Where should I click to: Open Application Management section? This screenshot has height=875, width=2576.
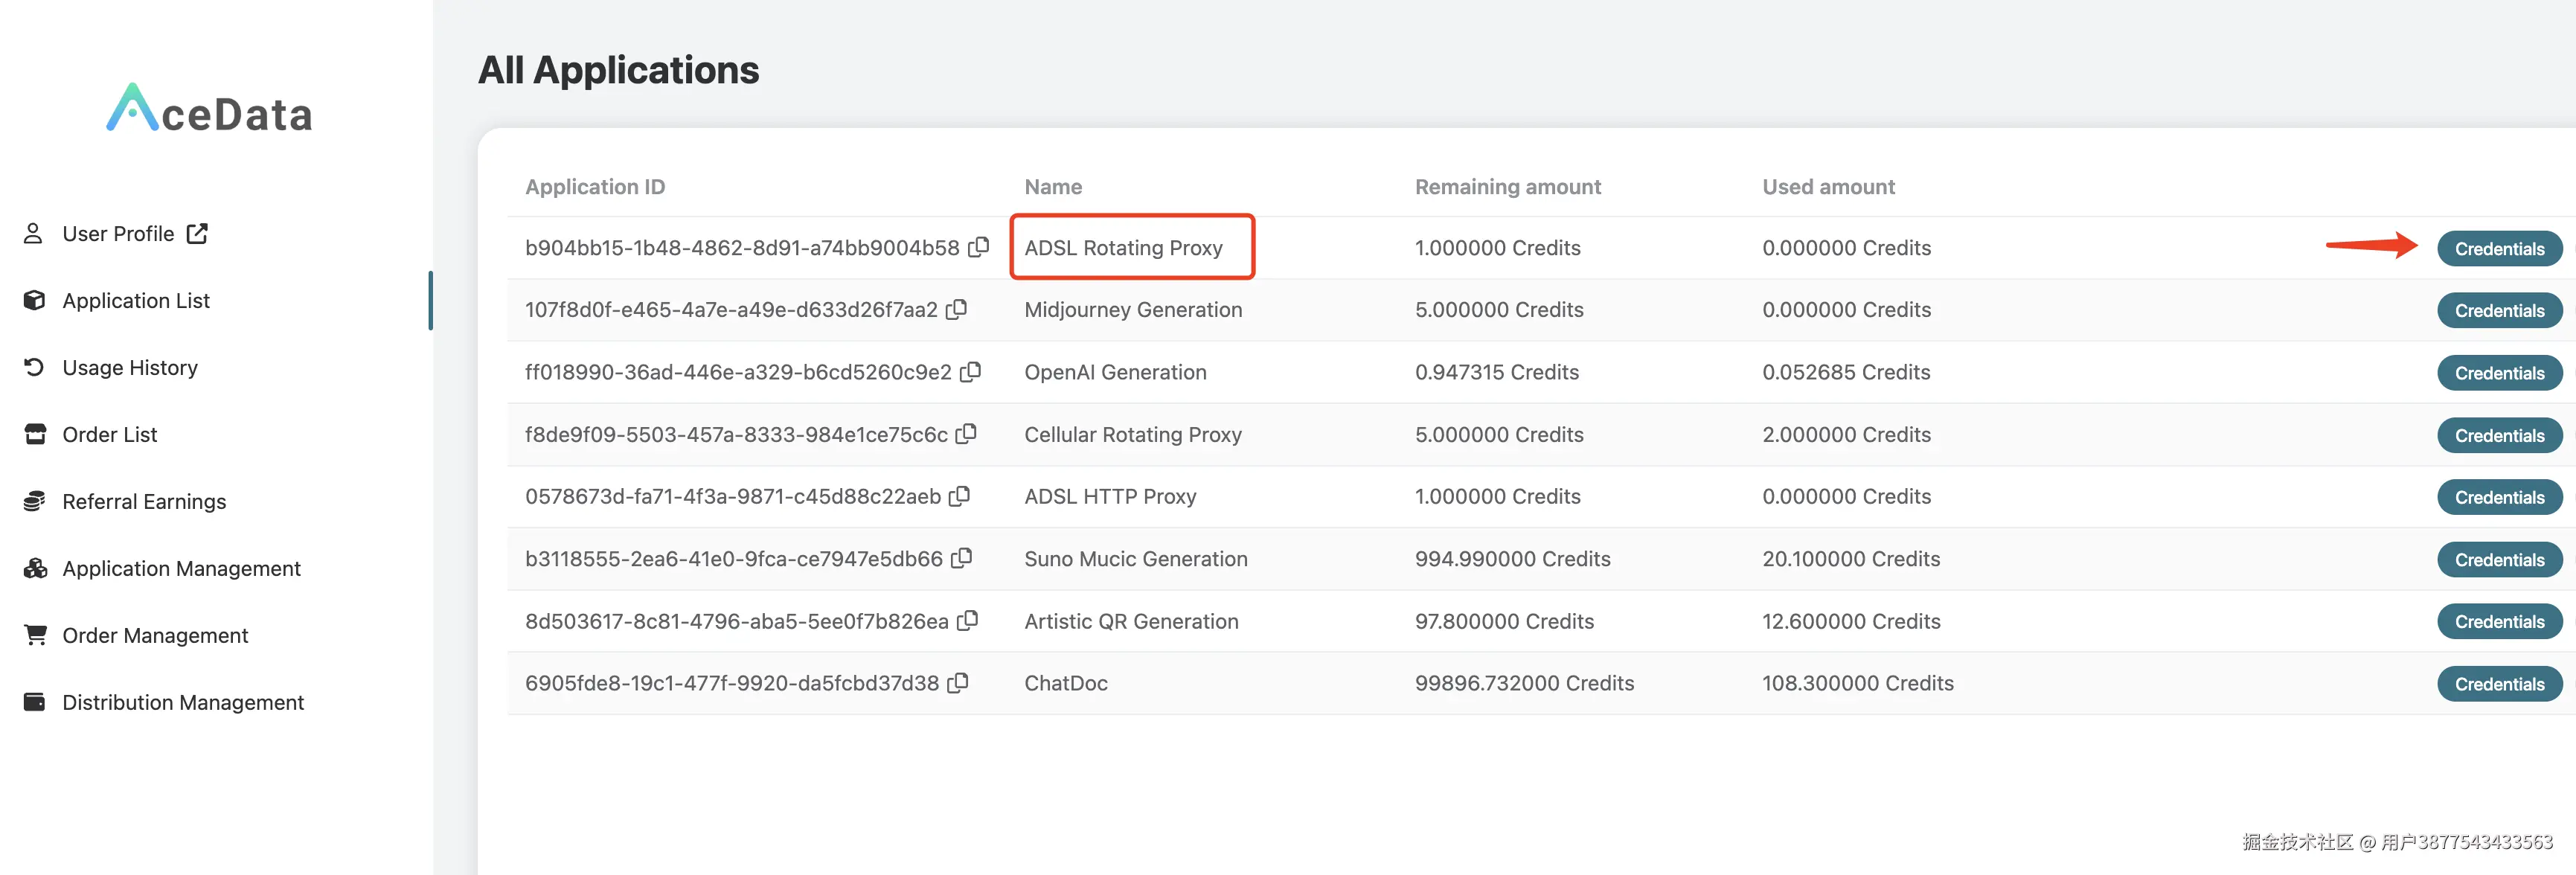tap(181, 569)
